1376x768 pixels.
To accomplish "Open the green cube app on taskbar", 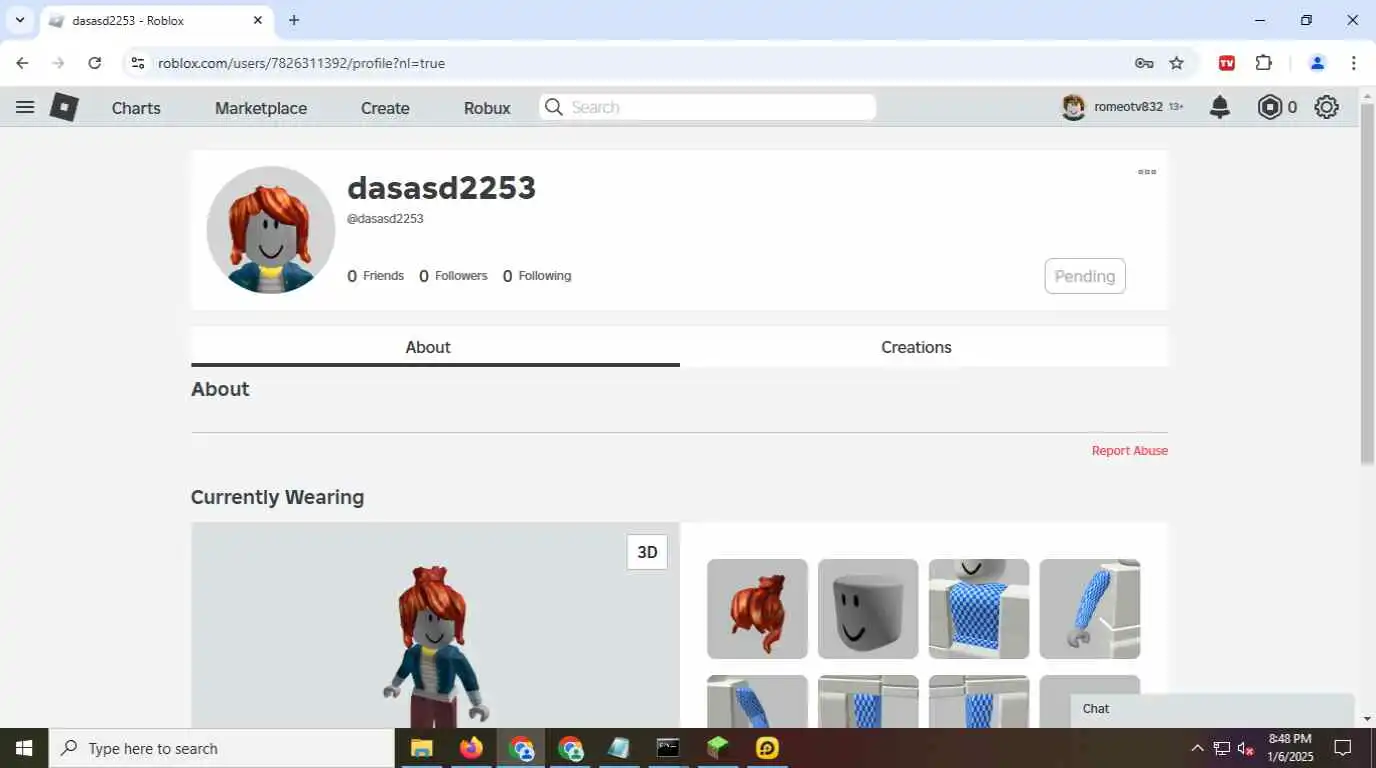I will [x=717, y=748].
